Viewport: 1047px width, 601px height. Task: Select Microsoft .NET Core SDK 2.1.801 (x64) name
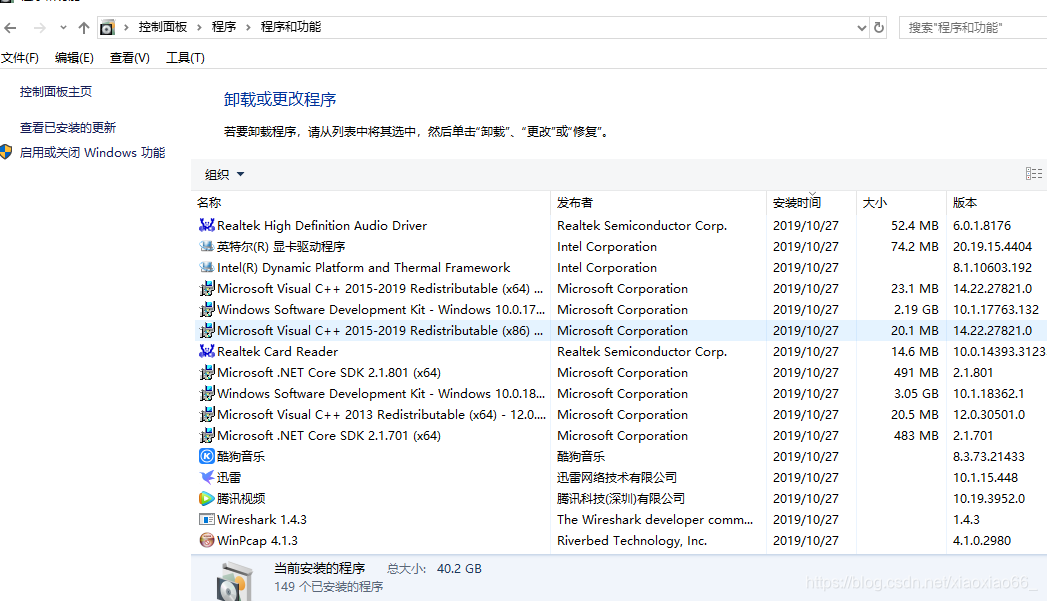(x=329, y=373)
